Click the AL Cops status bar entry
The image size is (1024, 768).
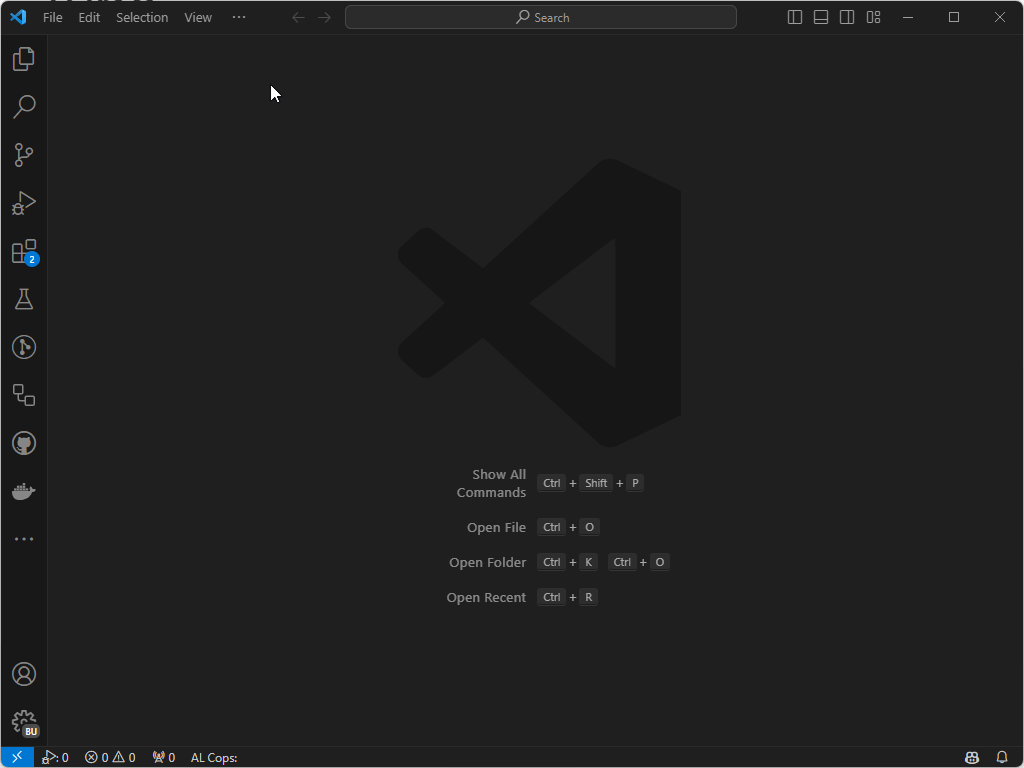tap(214, 758)
